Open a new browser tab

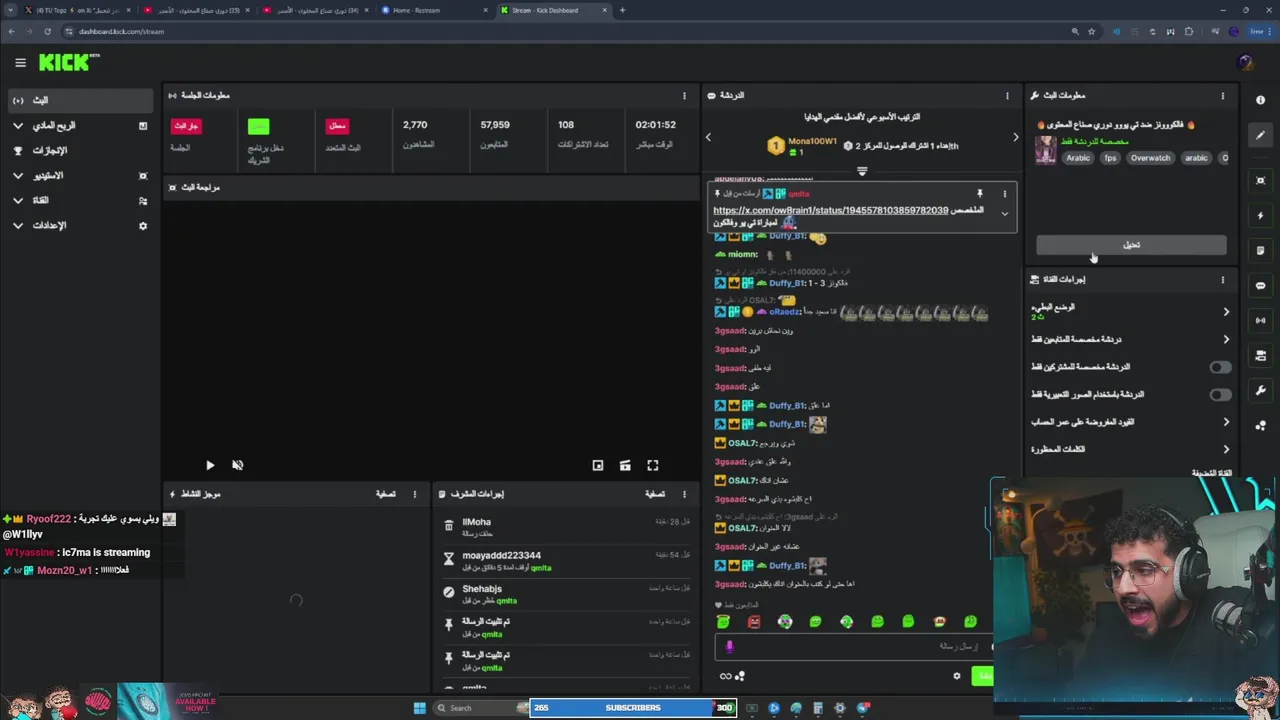click(x=622, y=10)
